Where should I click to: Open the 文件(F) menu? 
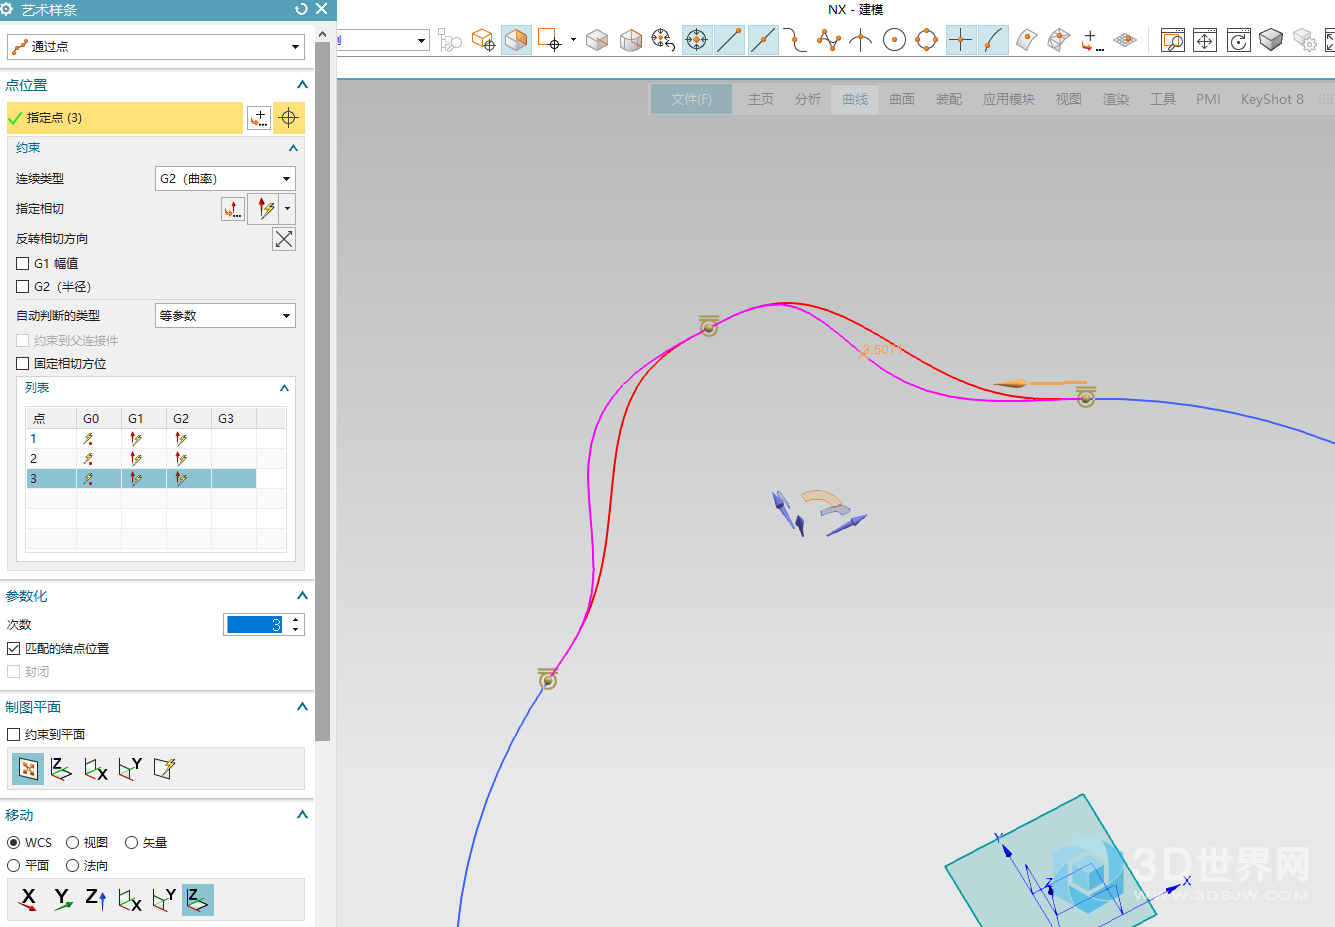691,99
